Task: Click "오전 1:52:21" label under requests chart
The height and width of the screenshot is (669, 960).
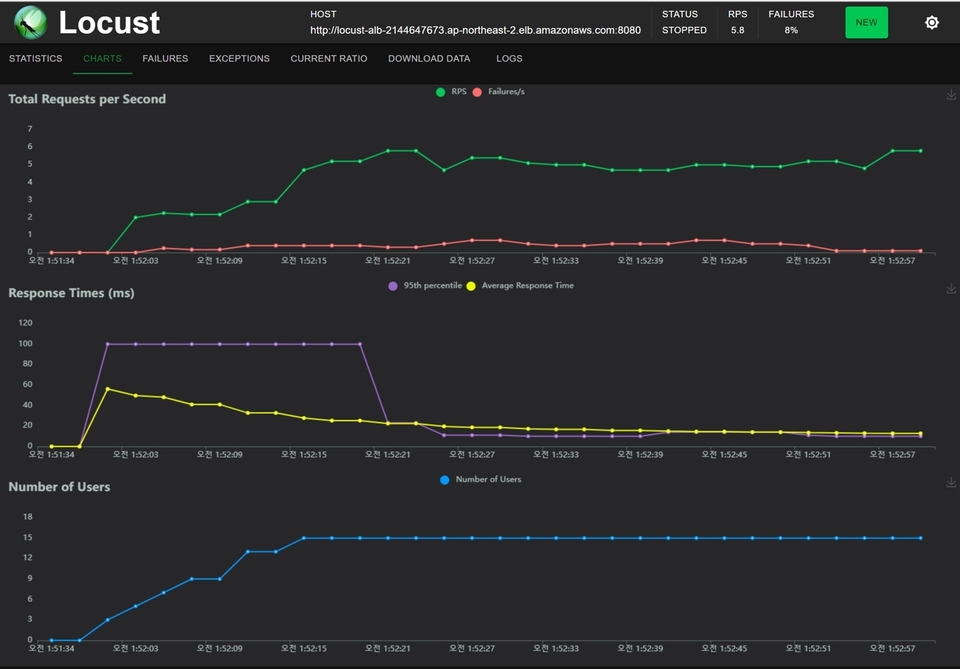Action: [388, 261]
